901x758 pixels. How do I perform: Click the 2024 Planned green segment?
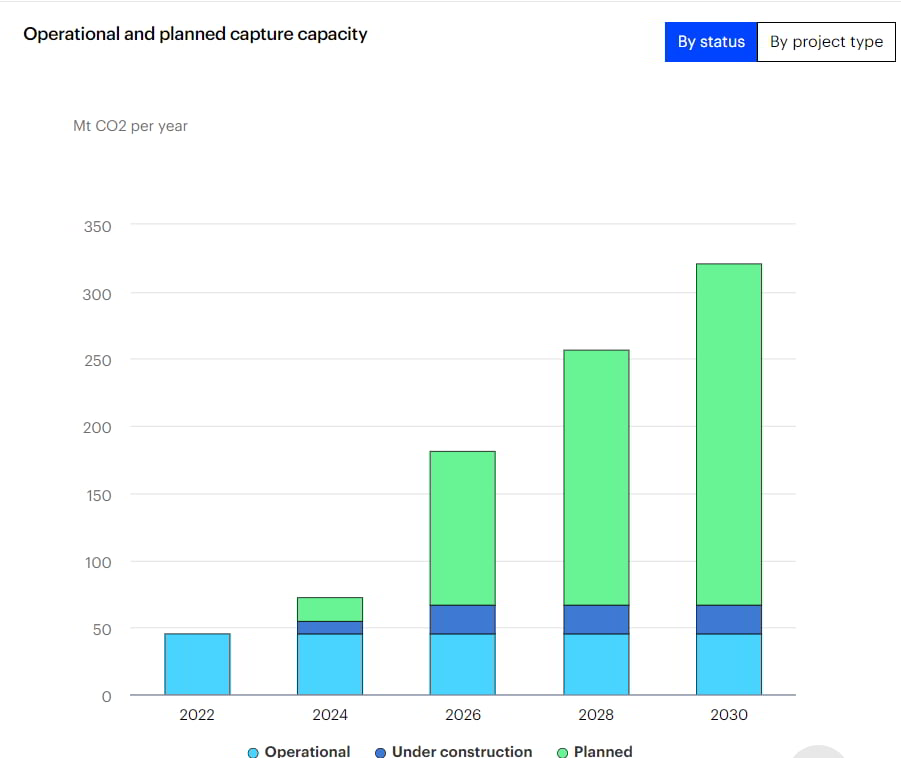click(x=330, y=609)
